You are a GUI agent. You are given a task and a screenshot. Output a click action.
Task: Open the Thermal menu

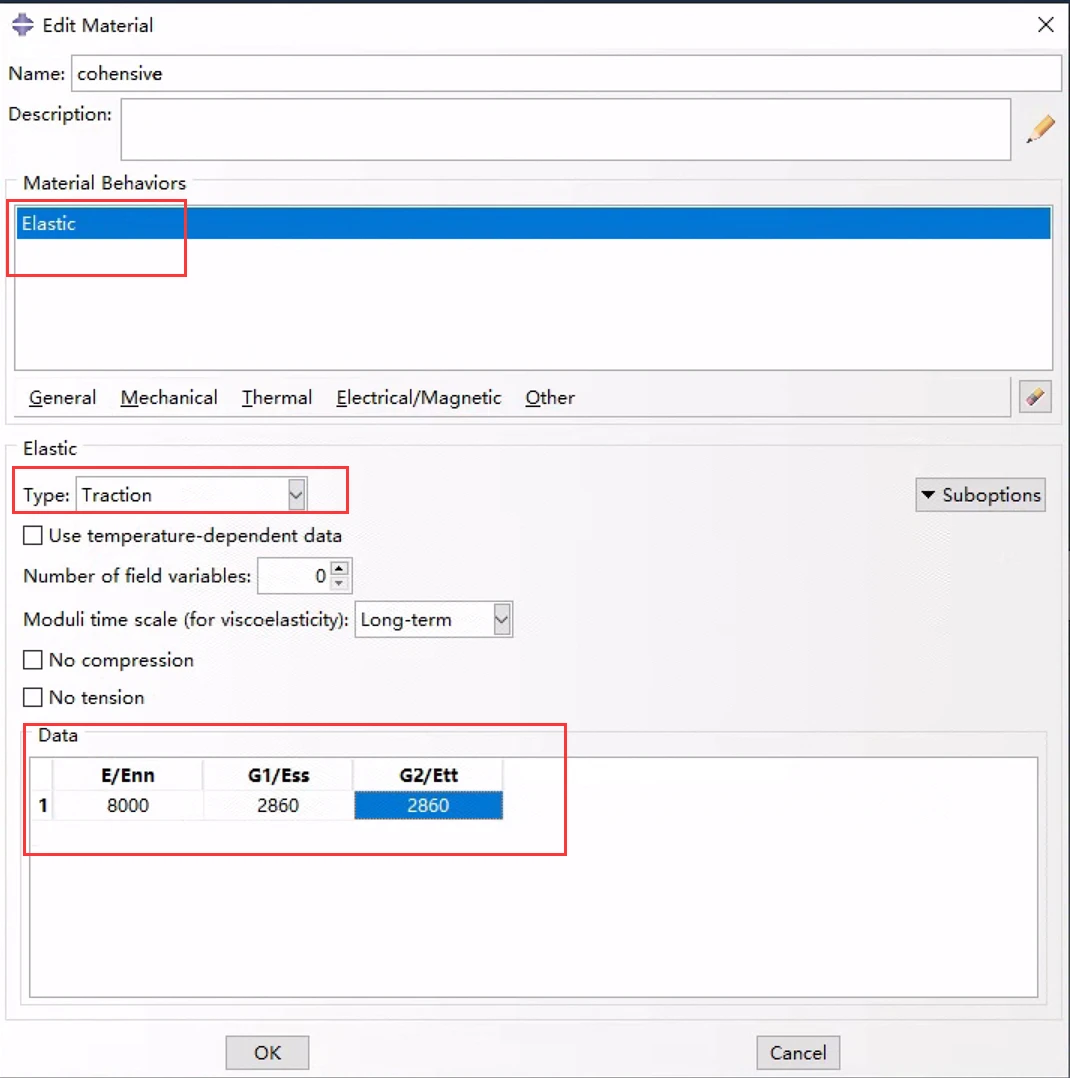pos(276,397)
